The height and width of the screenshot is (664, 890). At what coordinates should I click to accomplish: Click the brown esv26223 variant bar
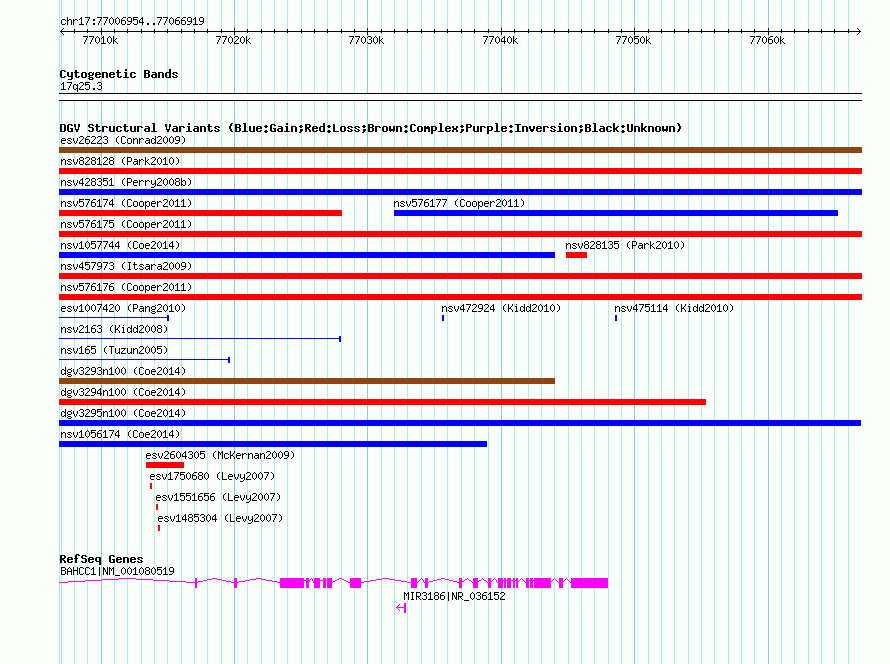click(x=460, y=150)
